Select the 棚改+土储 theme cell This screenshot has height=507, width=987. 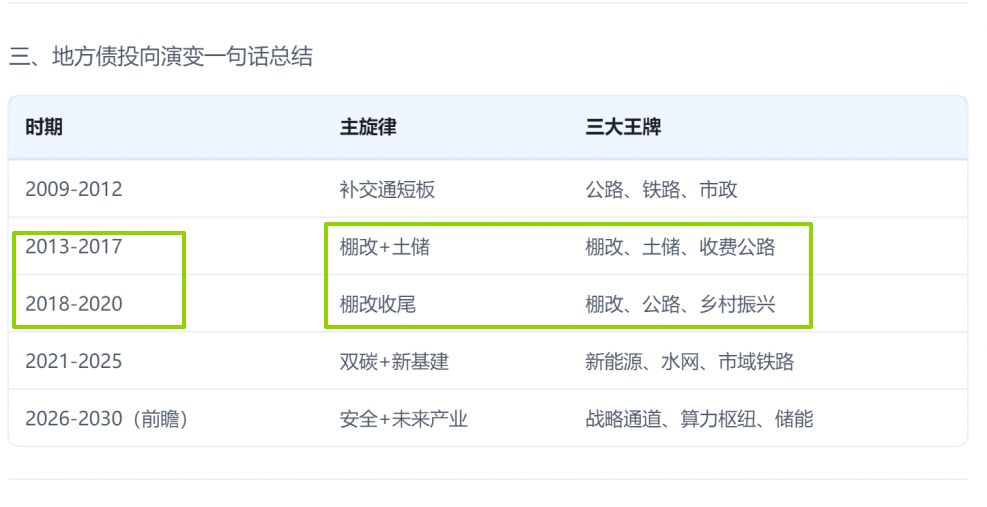[384, 246]
